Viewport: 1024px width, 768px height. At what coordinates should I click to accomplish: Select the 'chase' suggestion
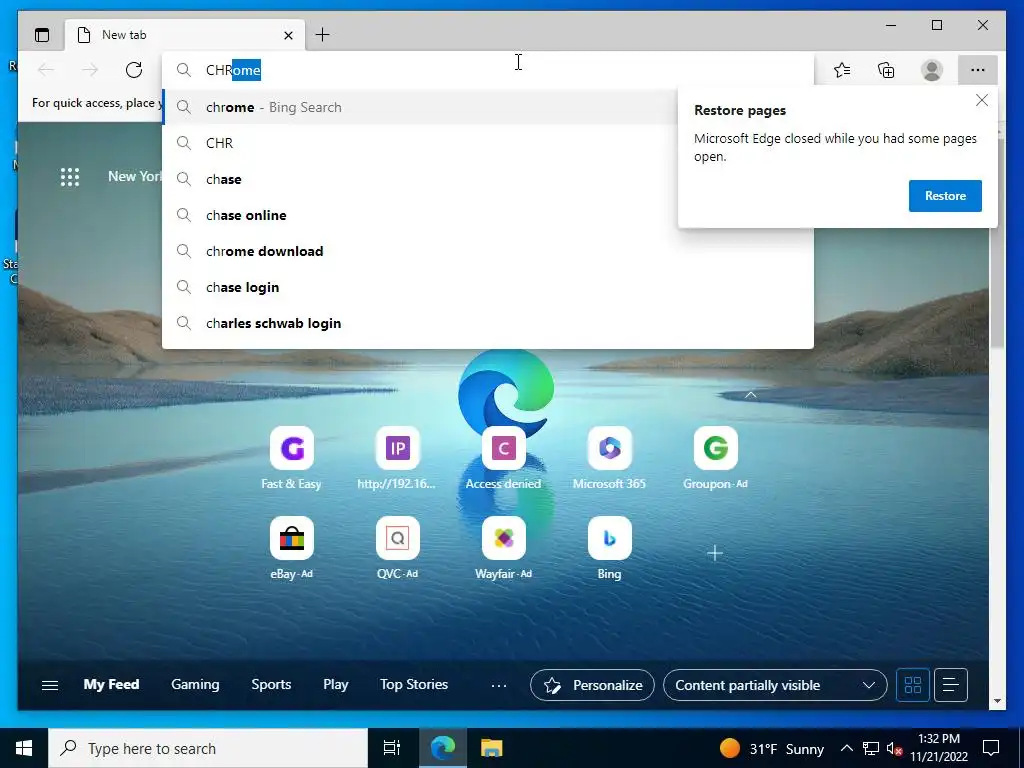pyautogui.click(x=419, y=179)
